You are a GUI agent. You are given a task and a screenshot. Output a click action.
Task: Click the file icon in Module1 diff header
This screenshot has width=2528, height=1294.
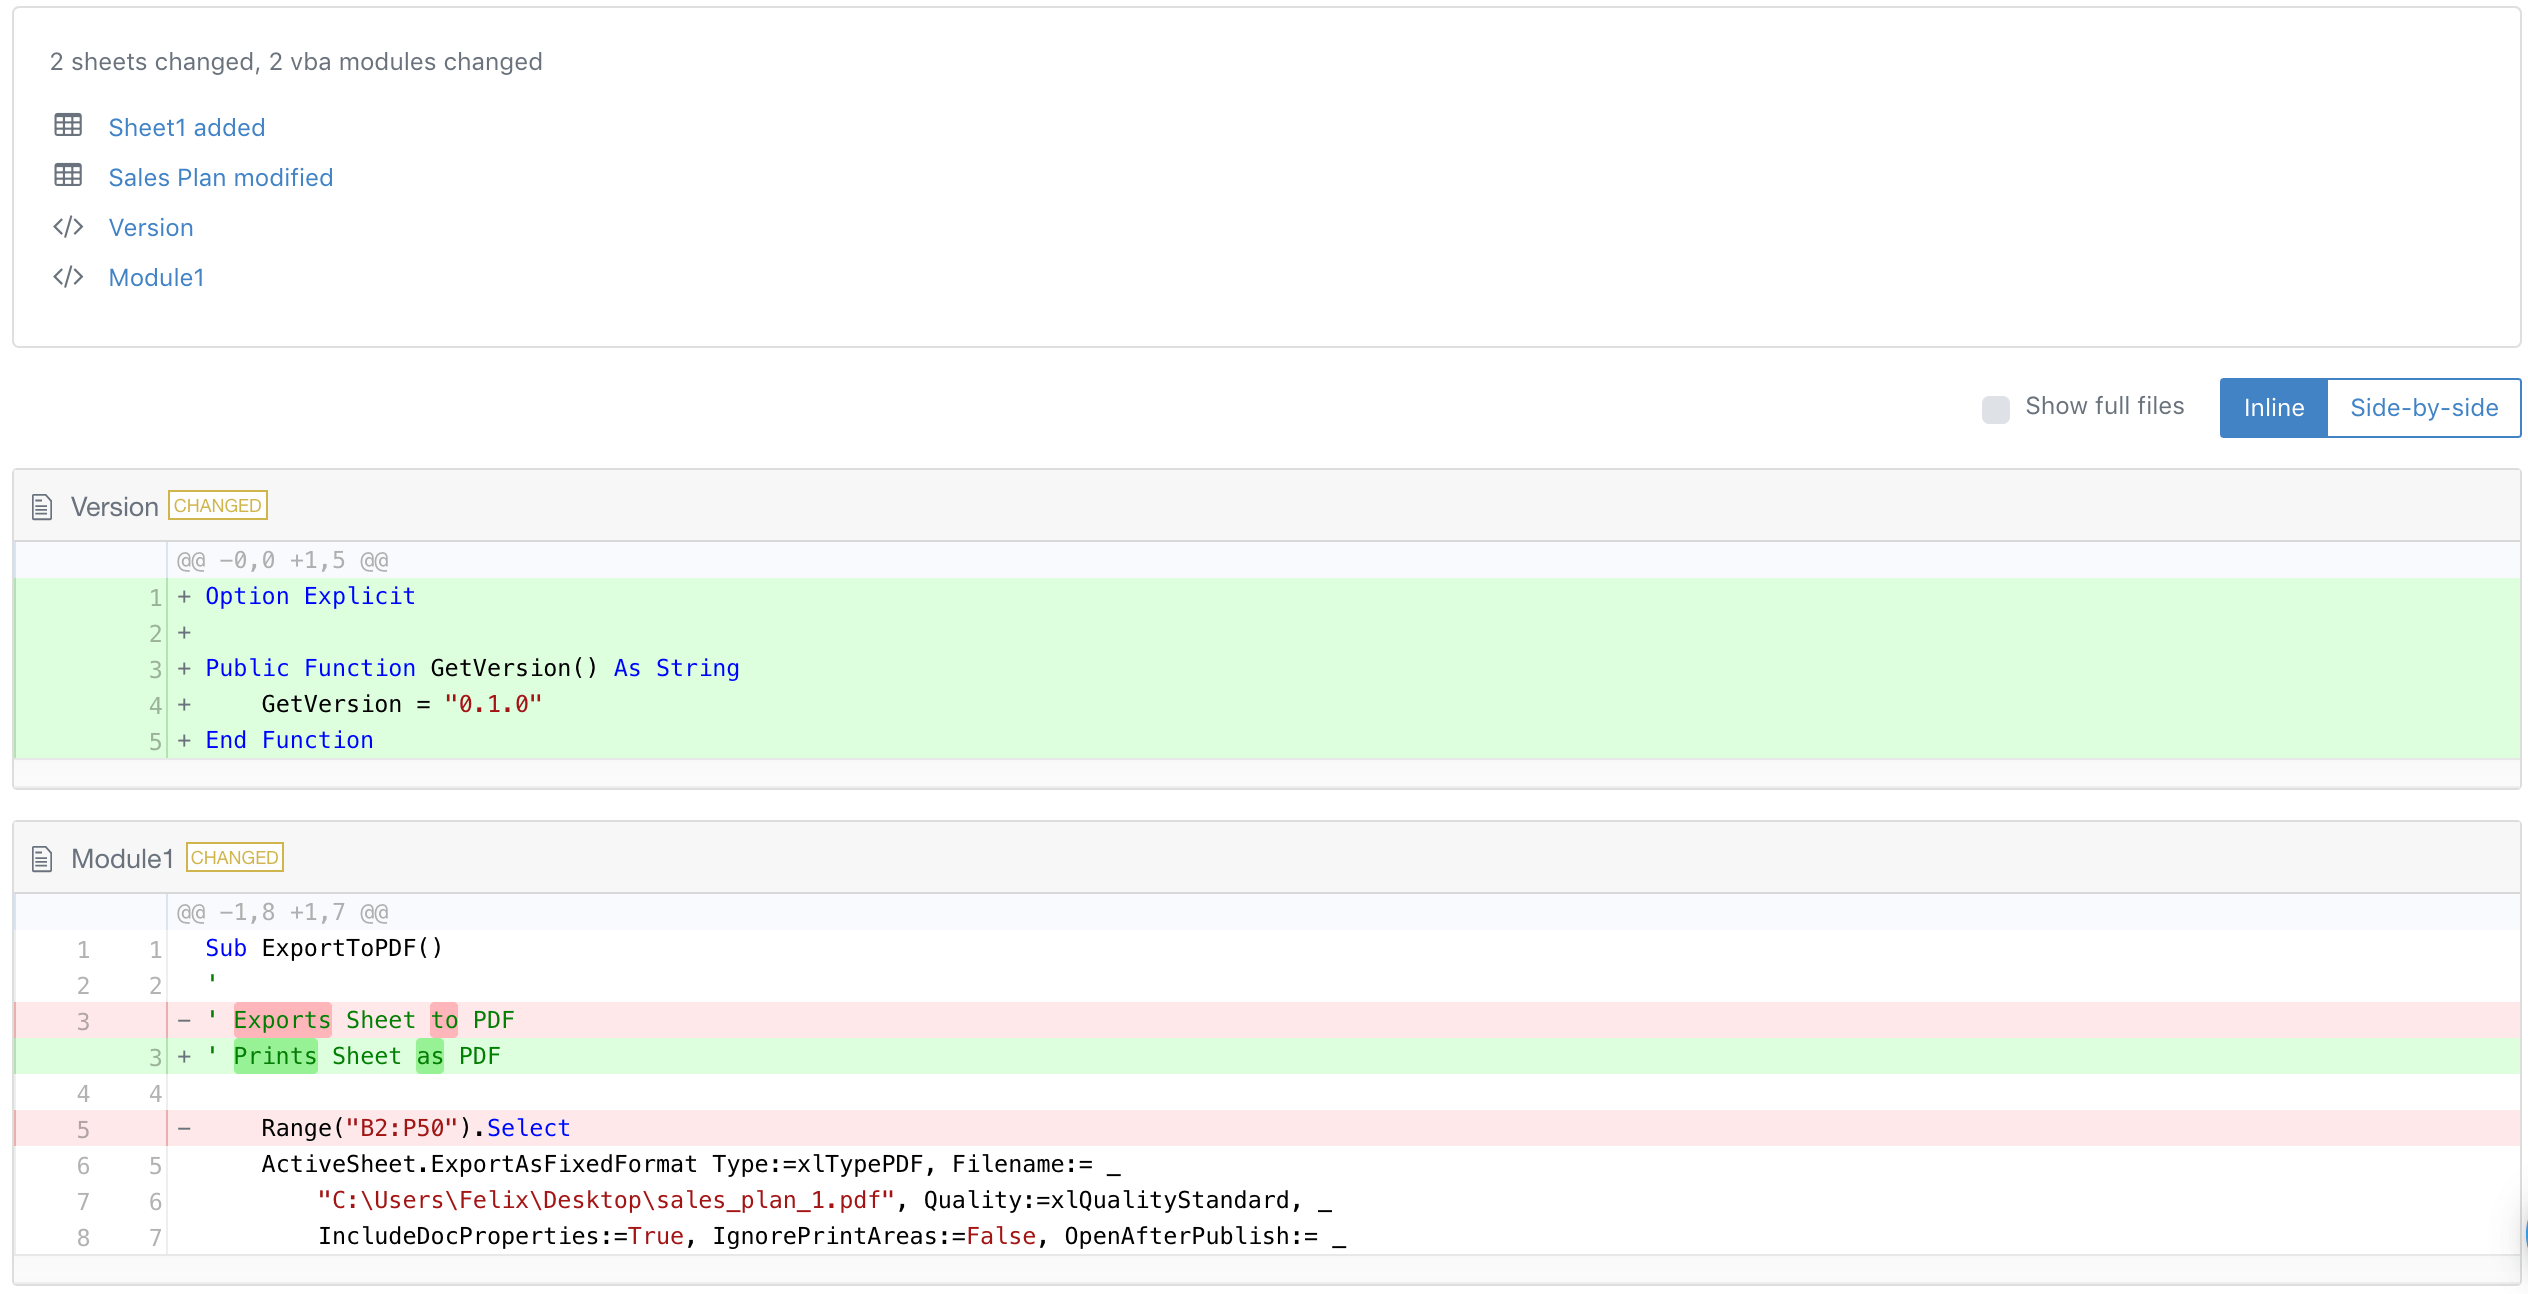pos(42,859)
